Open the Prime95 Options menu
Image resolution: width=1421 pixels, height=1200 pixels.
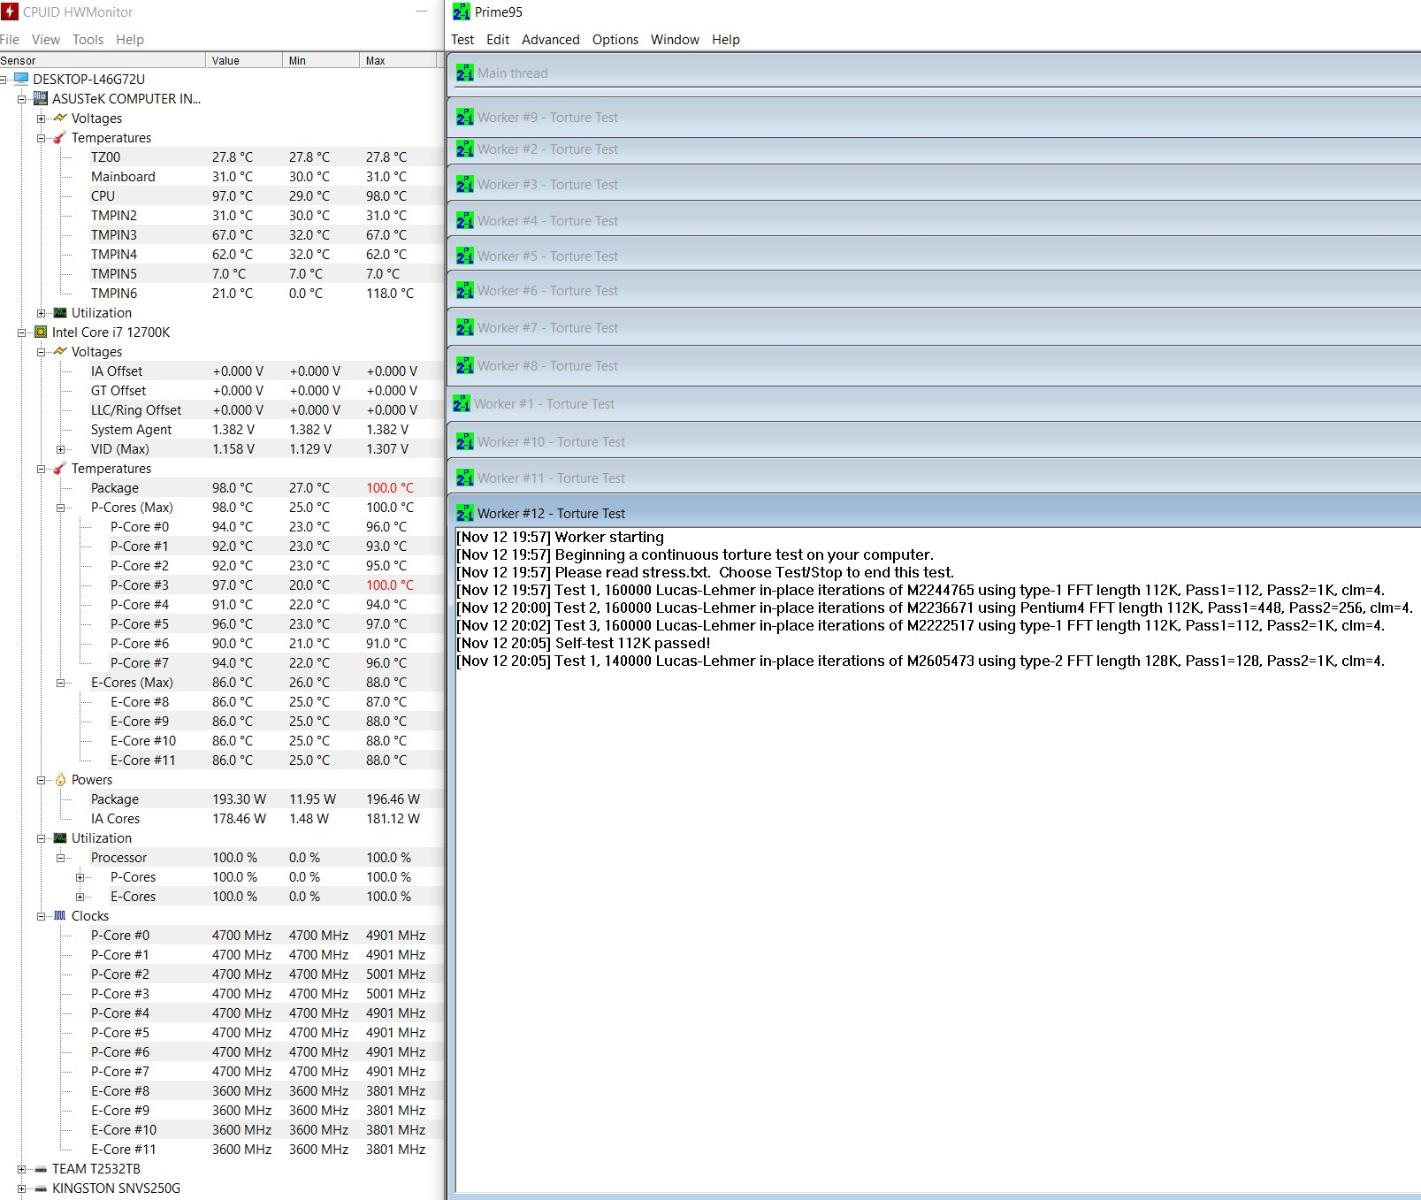pyautogui.click(x=615, y=40)
